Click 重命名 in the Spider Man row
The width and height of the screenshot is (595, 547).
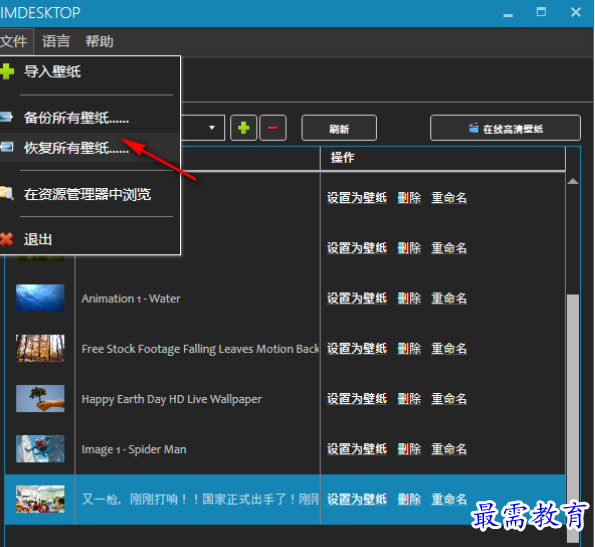[x=449, y=449]
